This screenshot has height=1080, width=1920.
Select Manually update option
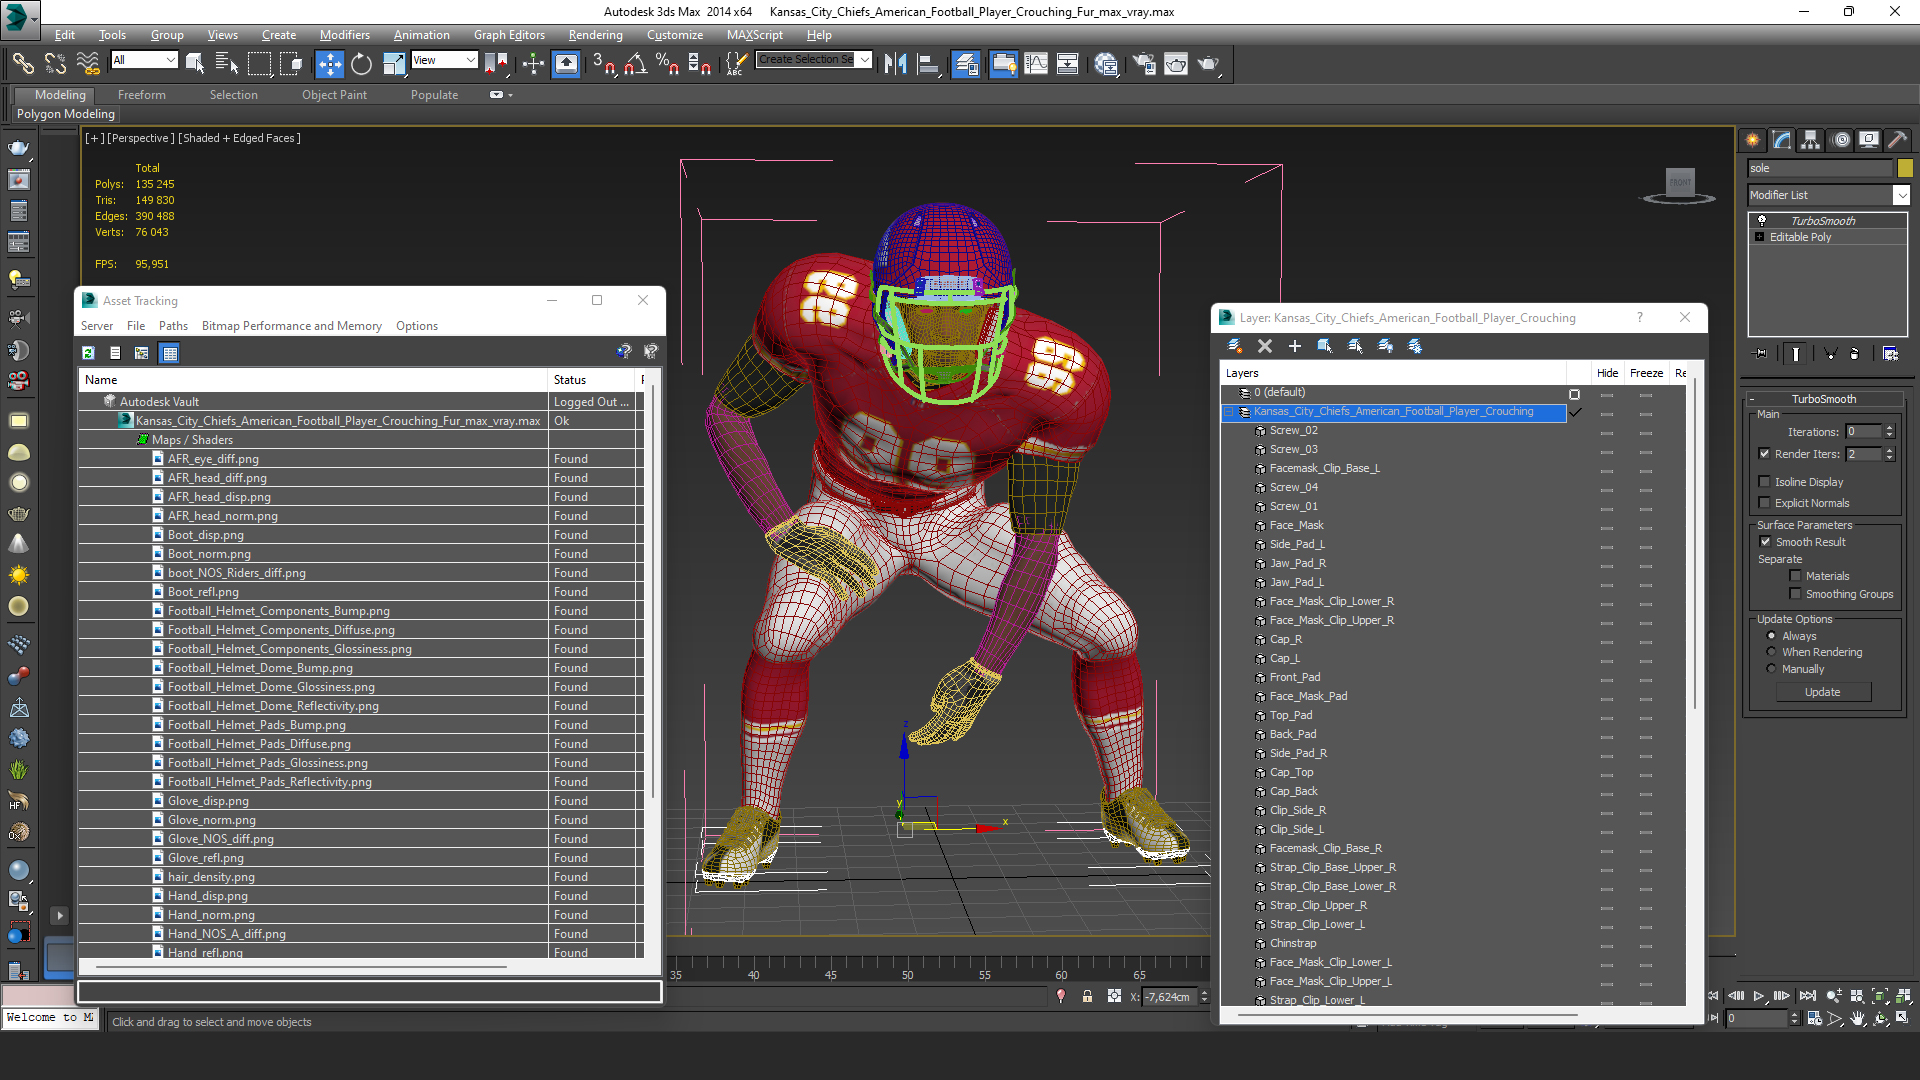click(x=1771, y=669)
